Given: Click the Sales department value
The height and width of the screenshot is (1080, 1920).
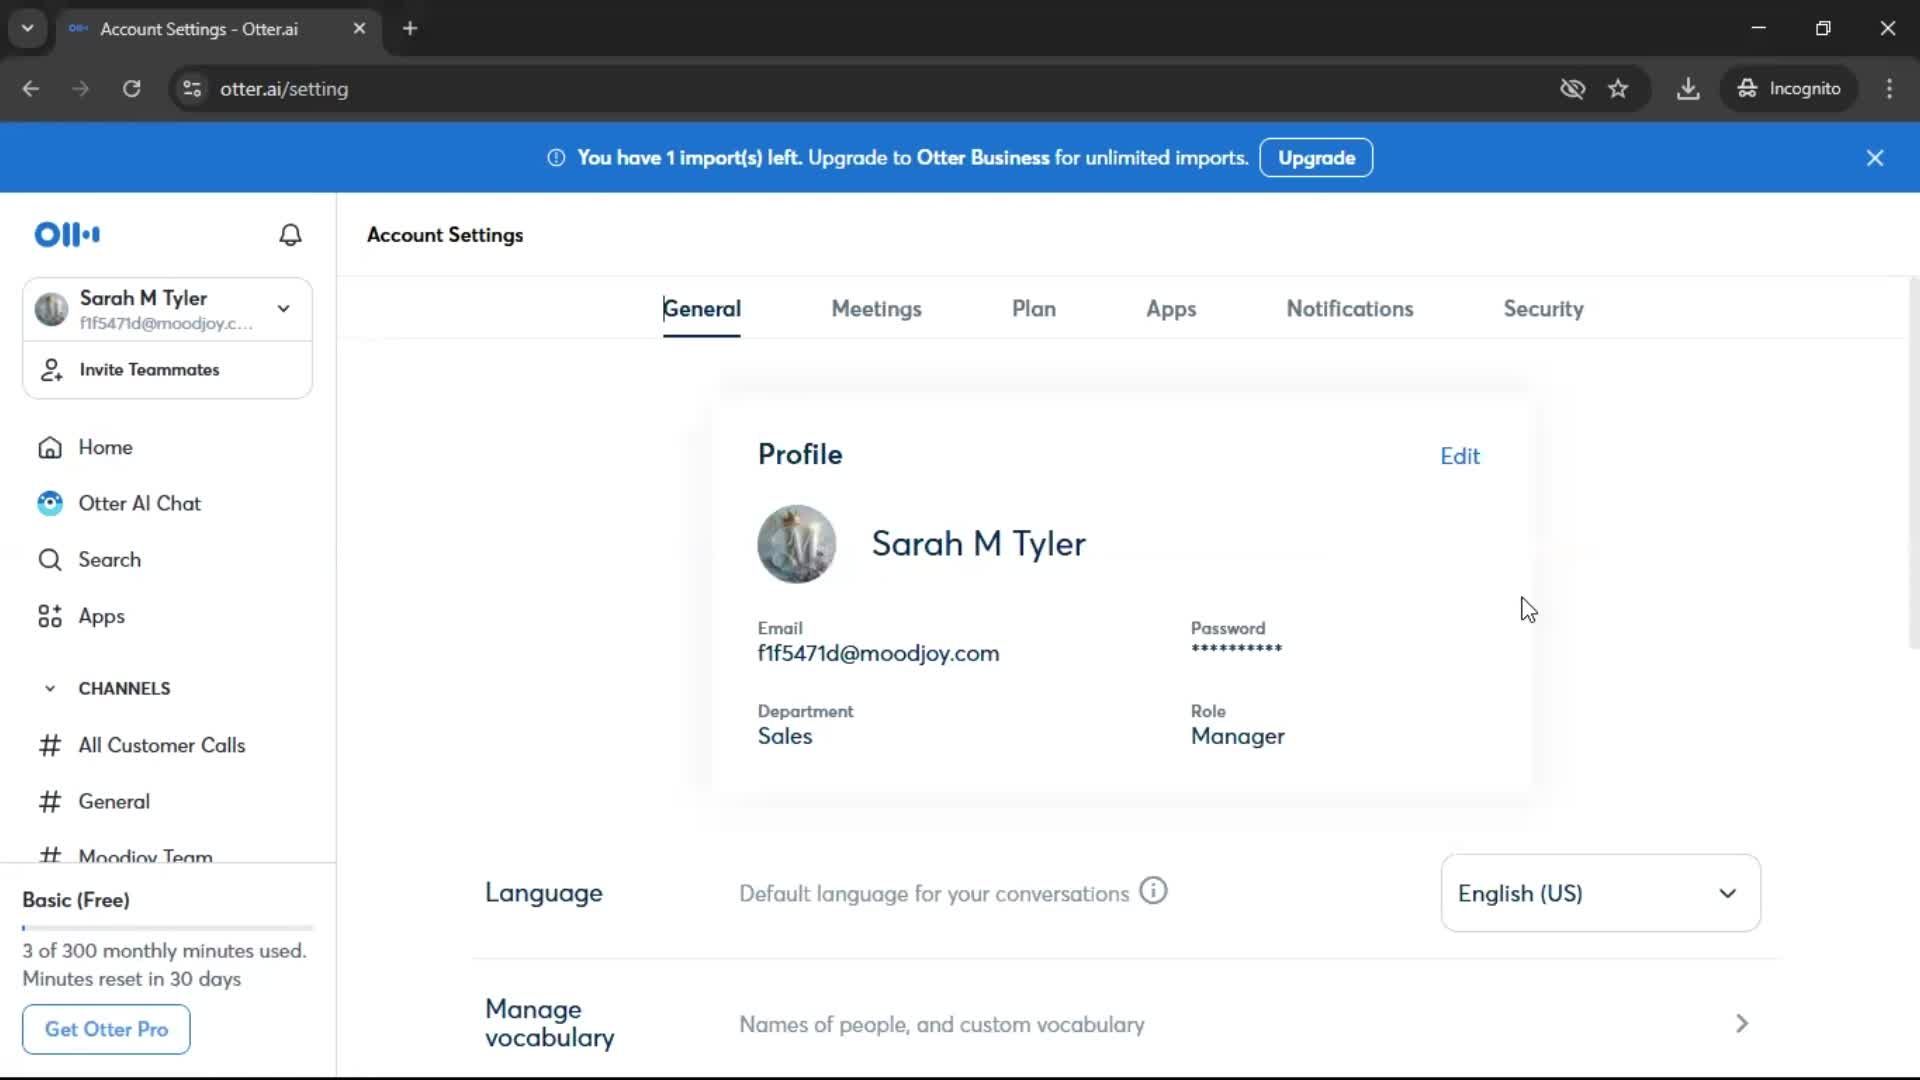Looking at the screenshot, I should pos(785,736).
